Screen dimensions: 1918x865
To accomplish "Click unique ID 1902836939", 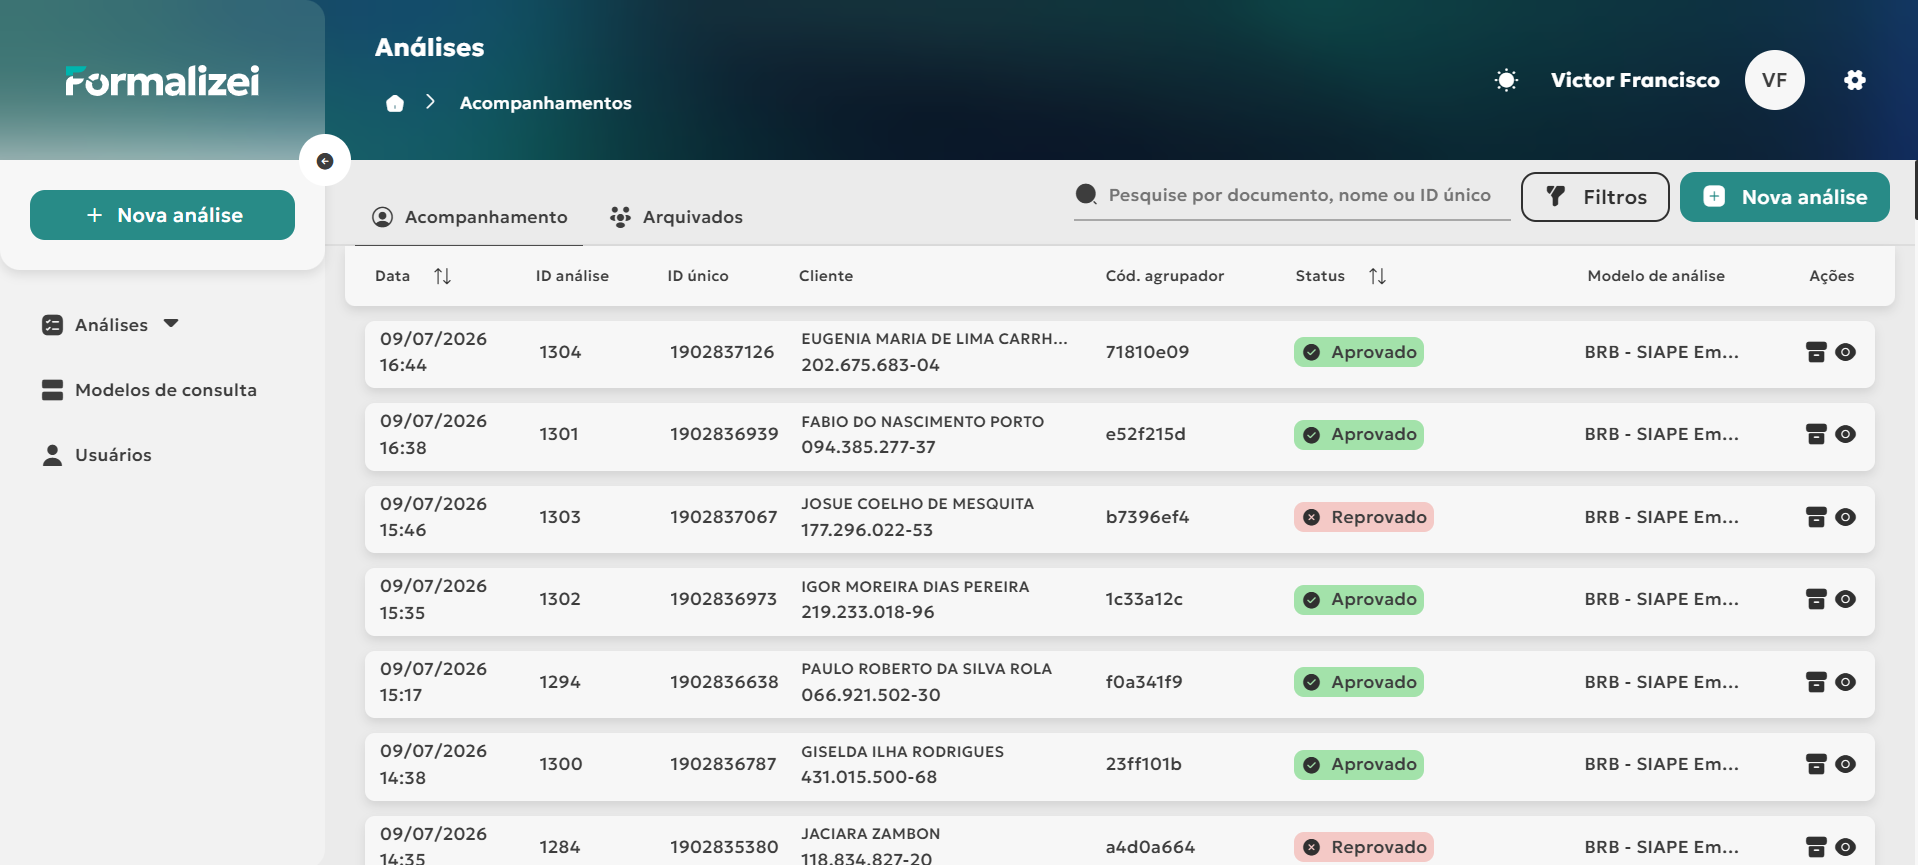I will (x=724, y=434).
